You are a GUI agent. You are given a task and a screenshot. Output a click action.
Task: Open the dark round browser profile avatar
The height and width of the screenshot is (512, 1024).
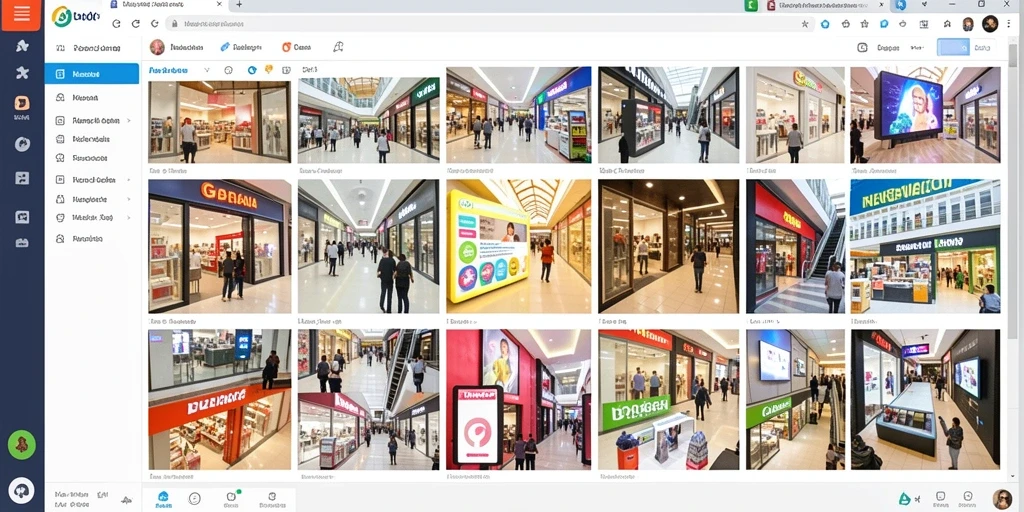[990, 24]
